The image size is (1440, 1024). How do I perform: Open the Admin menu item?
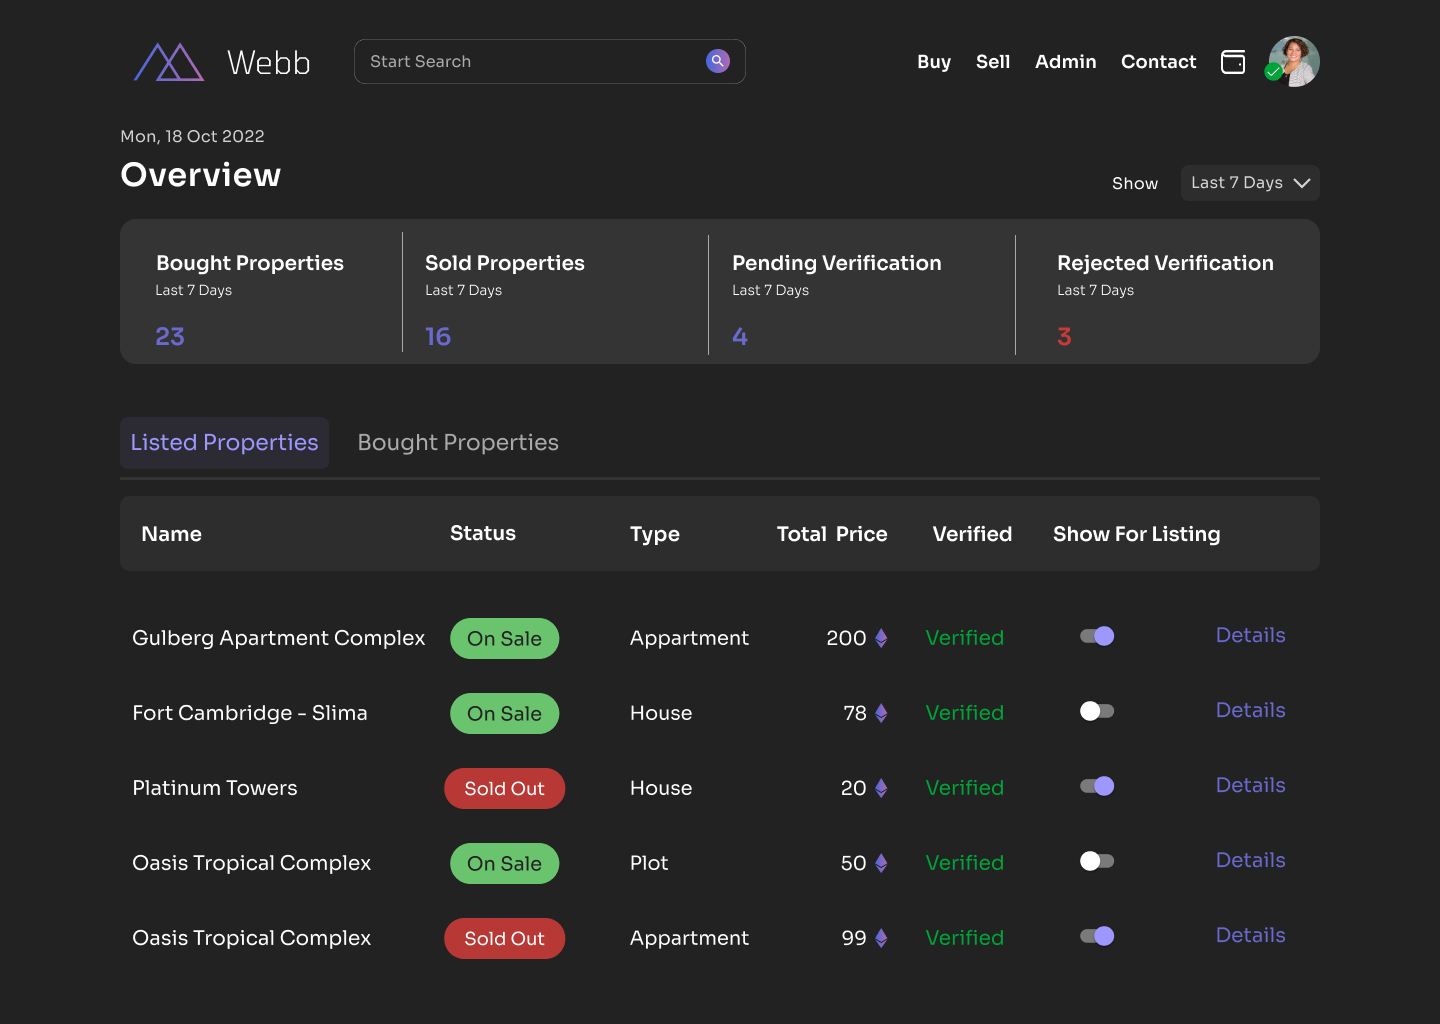[1065, 62]
